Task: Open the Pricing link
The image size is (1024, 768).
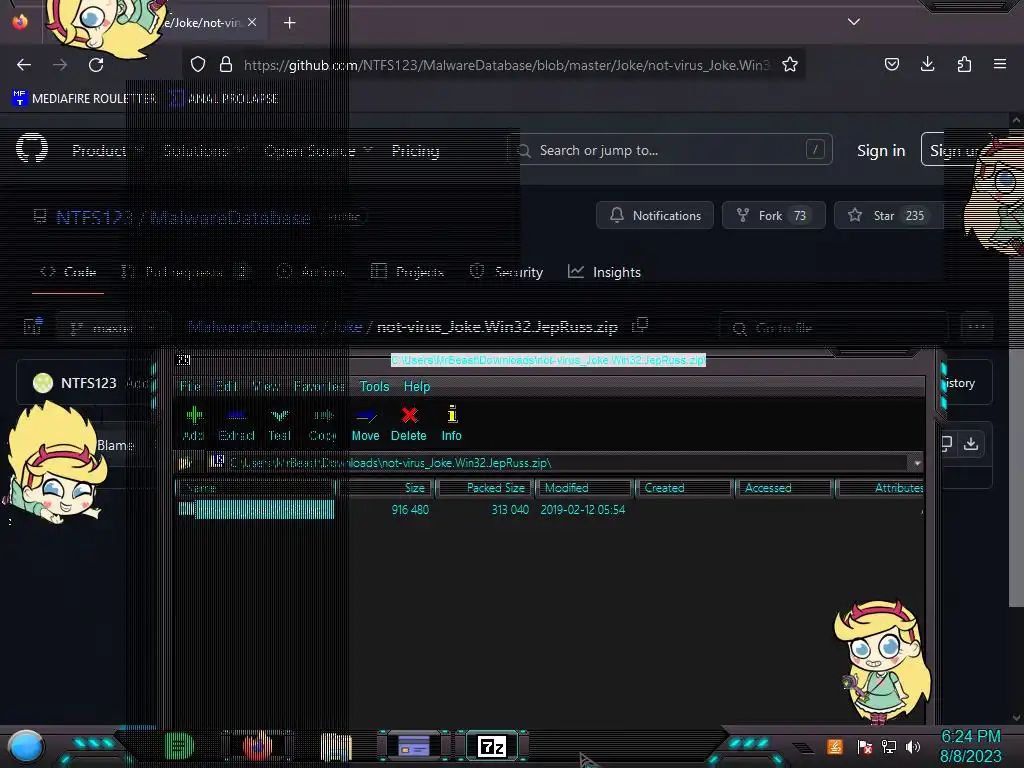Action: (415, 151)
